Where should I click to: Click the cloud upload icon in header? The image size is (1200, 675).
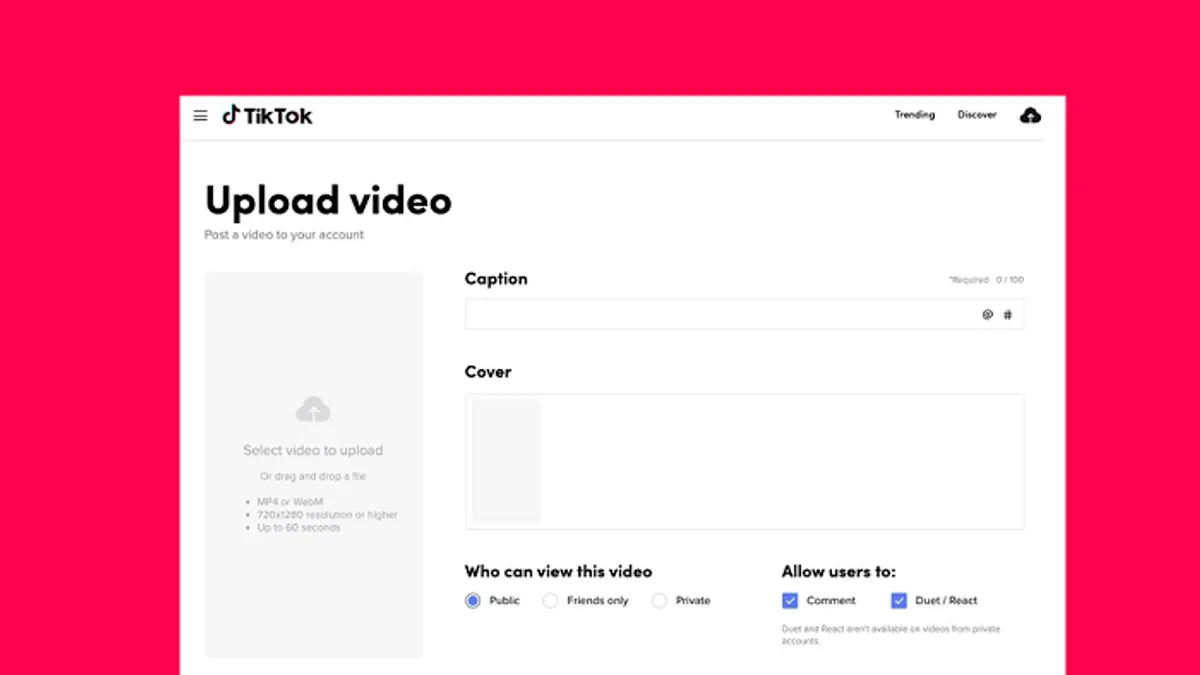coord(1030,115)
